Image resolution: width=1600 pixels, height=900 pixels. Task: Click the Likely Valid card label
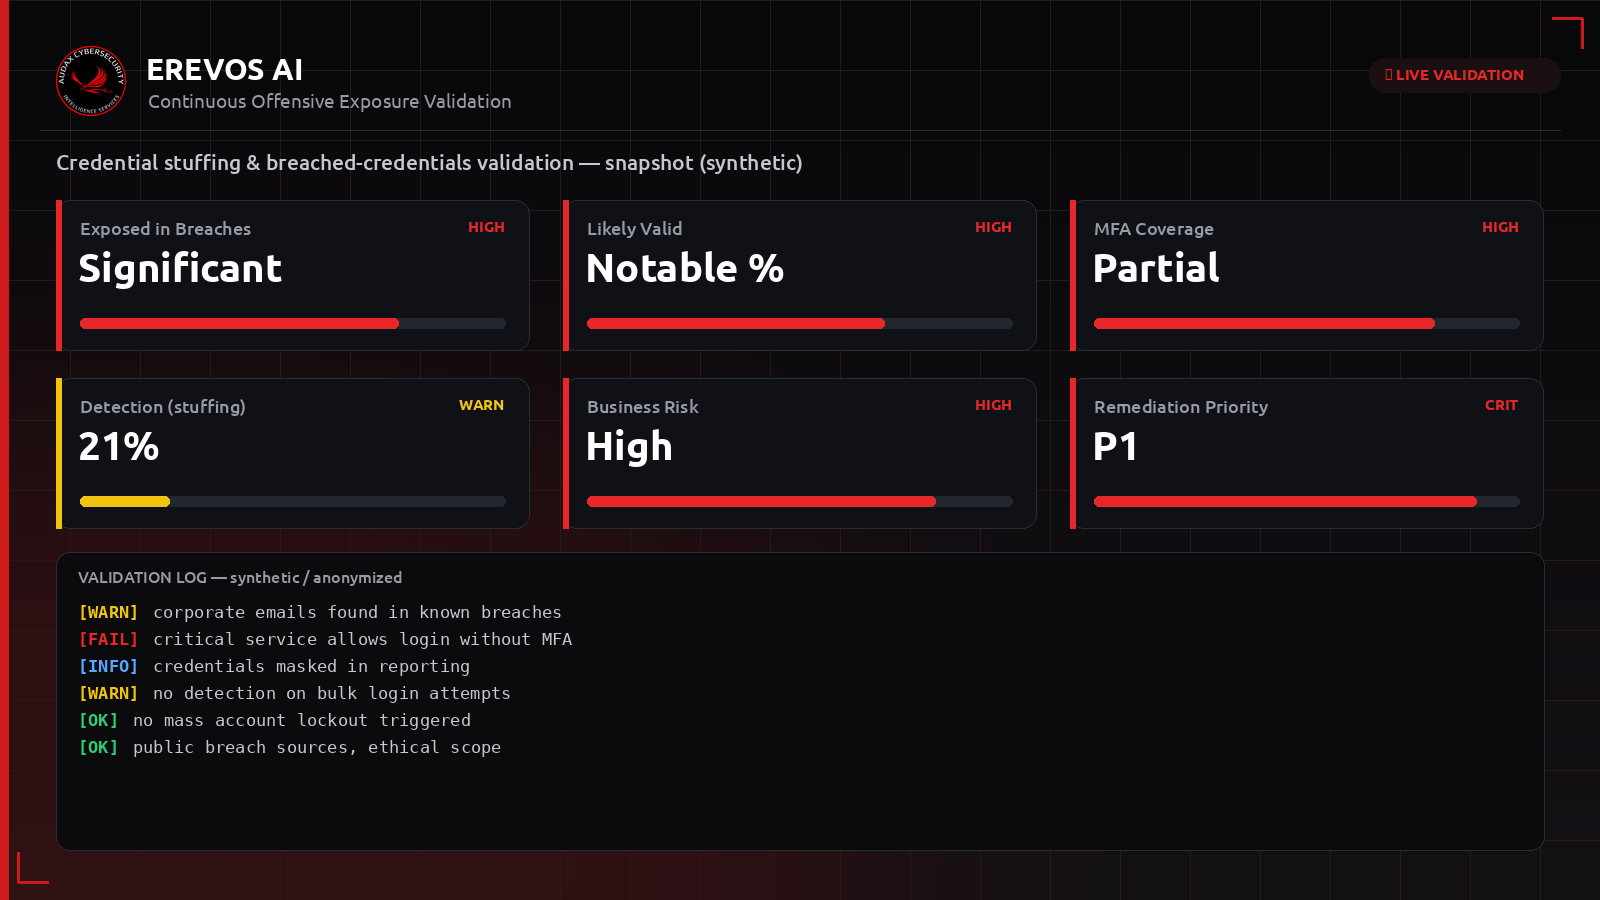point(634,229)
